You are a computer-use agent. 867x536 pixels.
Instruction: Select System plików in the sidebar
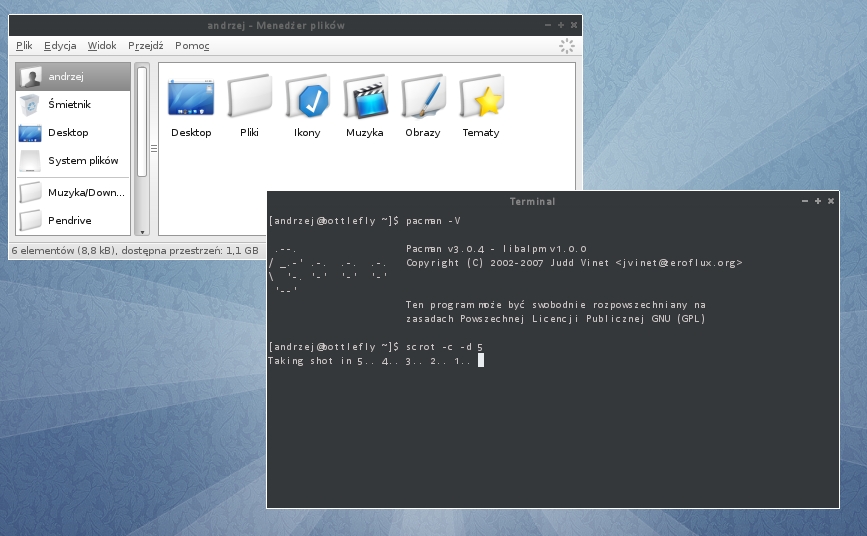click(x=73, y=161)
